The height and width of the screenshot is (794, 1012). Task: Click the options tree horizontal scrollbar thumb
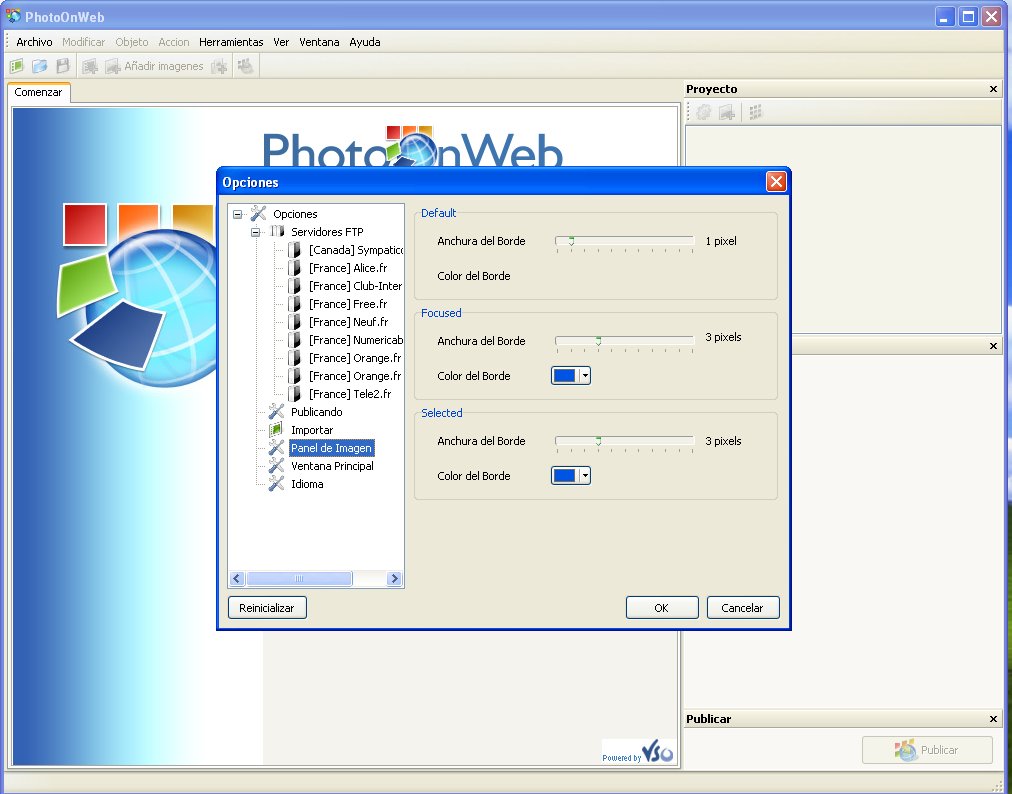point(299,578)
